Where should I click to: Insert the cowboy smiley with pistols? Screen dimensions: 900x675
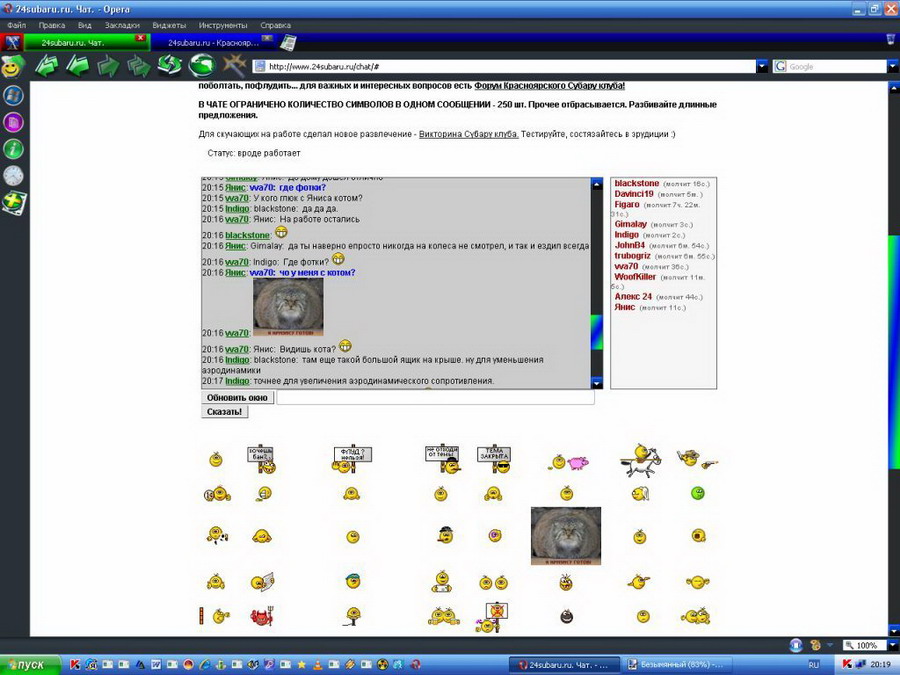click(x=696, y=458)
